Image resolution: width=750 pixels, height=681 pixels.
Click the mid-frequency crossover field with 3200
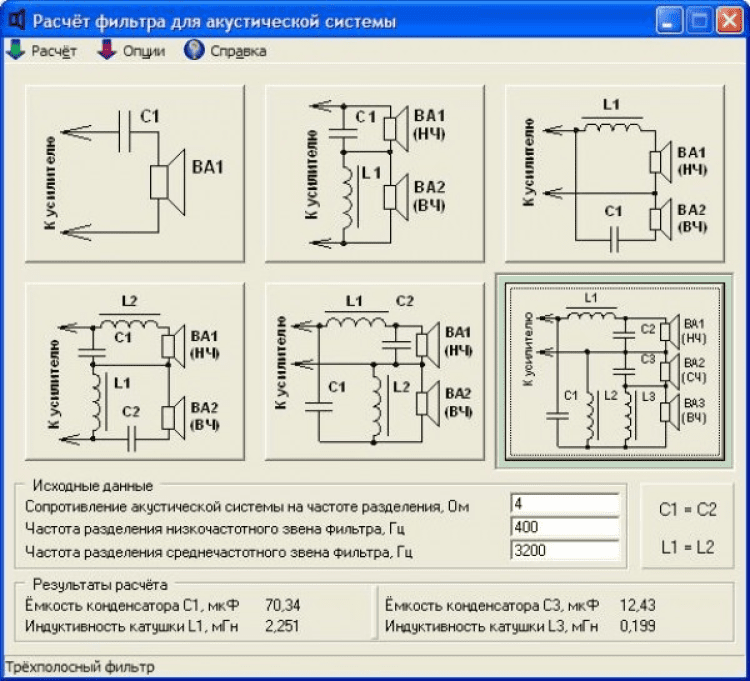click(x=565, y=550)
